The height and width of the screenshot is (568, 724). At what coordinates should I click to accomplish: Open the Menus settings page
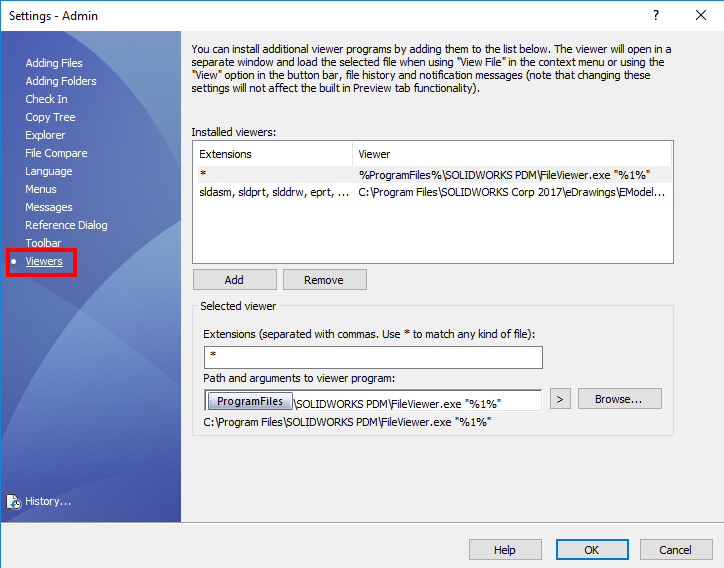[x=41, y=189]
